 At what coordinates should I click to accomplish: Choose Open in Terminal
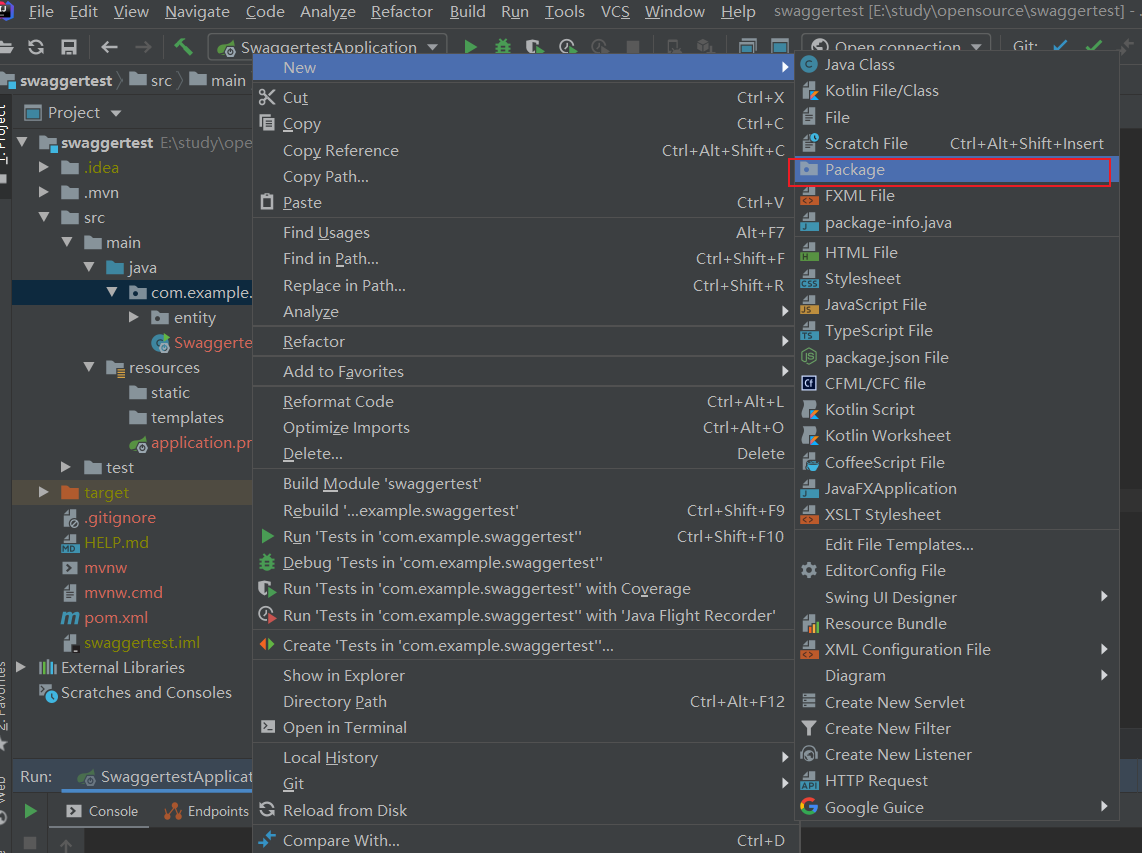523,728
